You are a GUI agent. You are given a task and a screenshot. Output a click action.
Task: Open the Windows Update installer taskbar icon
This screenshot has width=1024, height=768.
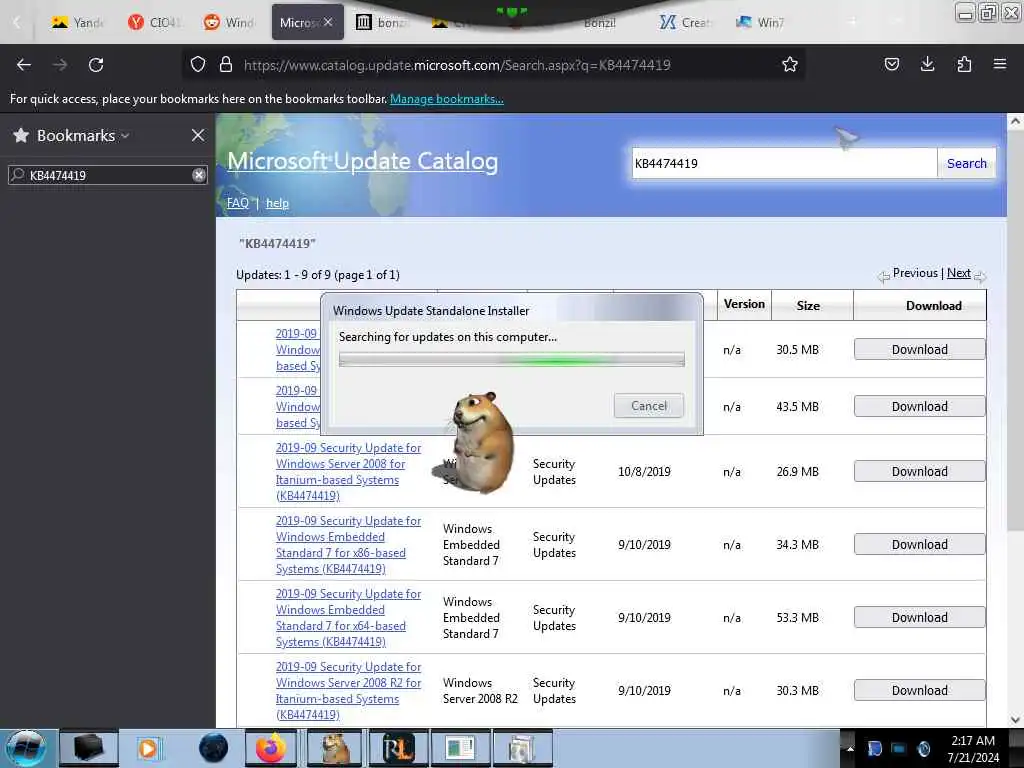(x=522, y=748)
